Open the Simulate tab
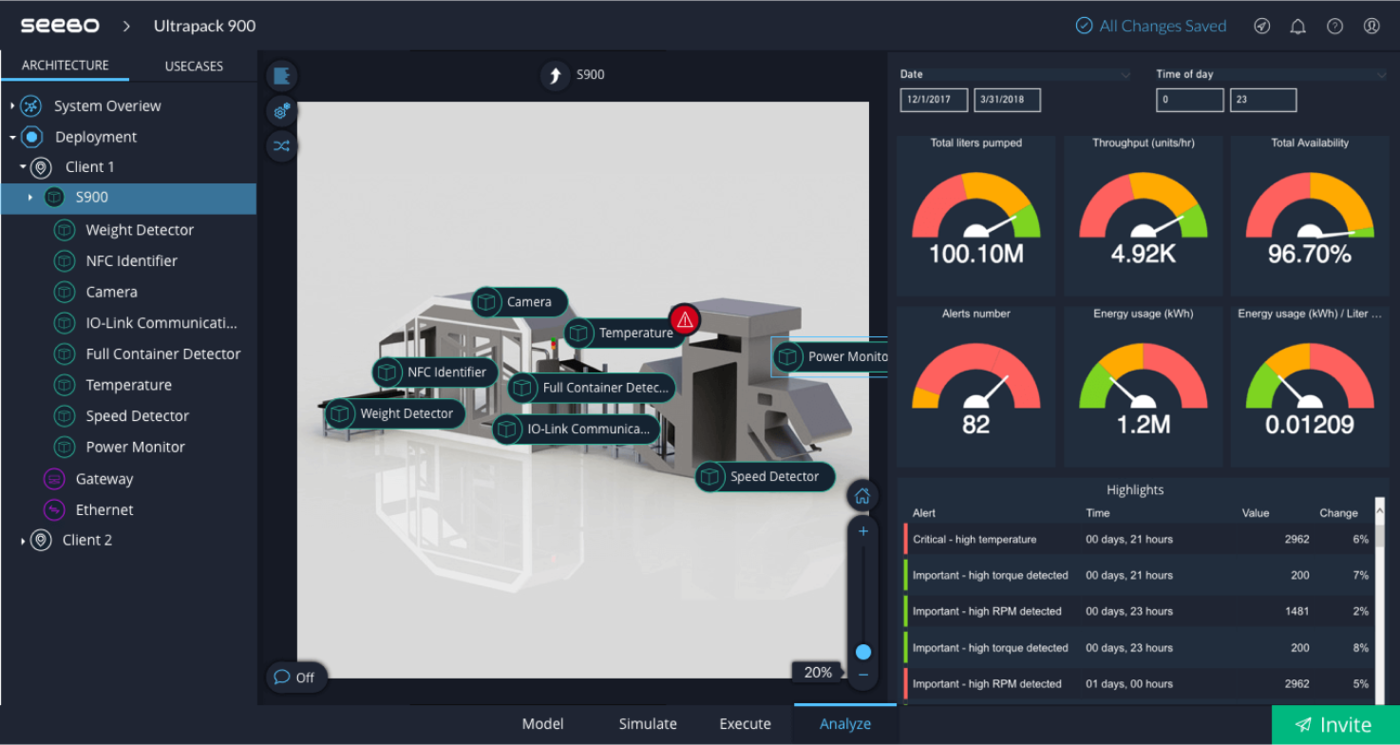Image resolution: width=1400 pixels, height=745 pixels. point(648,724)
